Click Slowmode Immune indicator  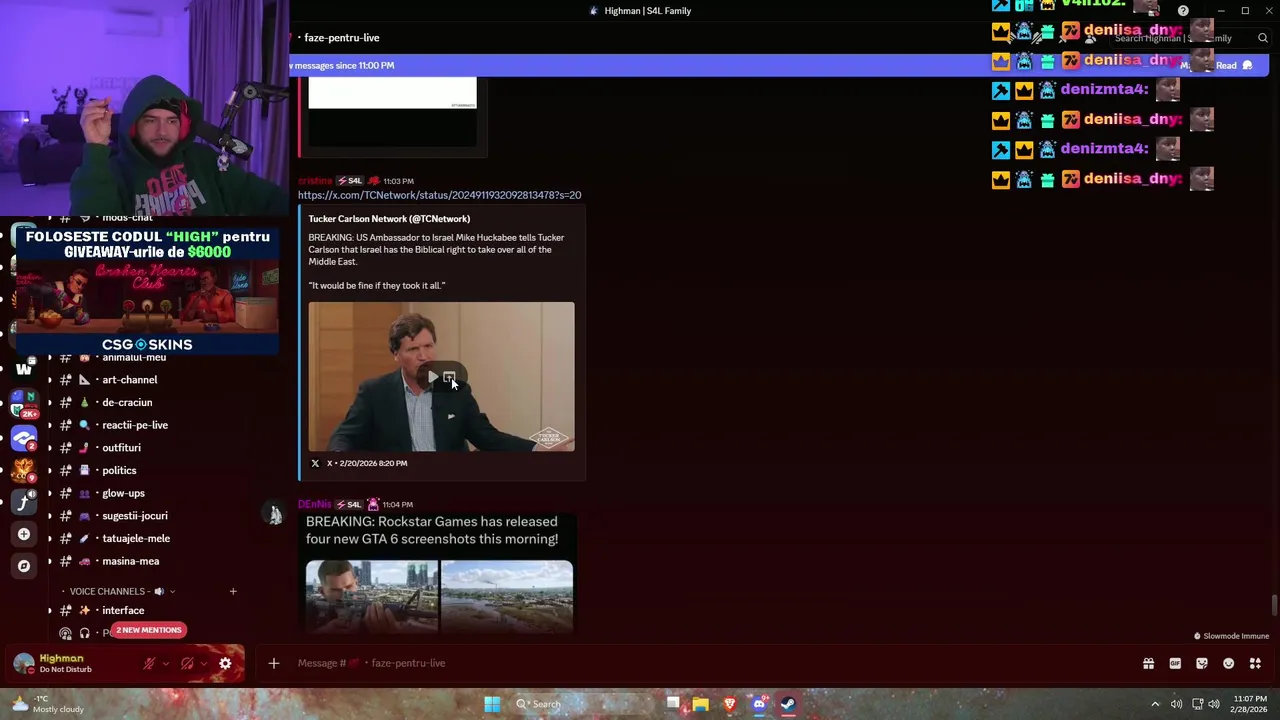[x=1230, y=636]
